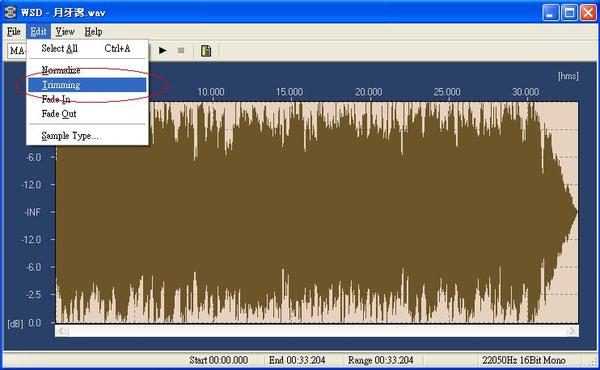Click the Play button in toolbar
Image resolution: width=600 pixels, height=370 pixels.
(x=163, y=51)
